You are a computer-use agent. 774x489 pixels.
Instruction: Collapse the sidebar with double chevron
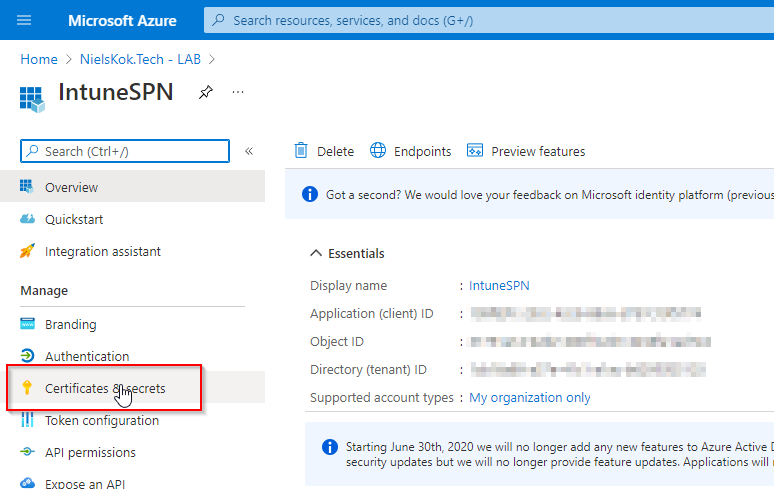(249, 151)
